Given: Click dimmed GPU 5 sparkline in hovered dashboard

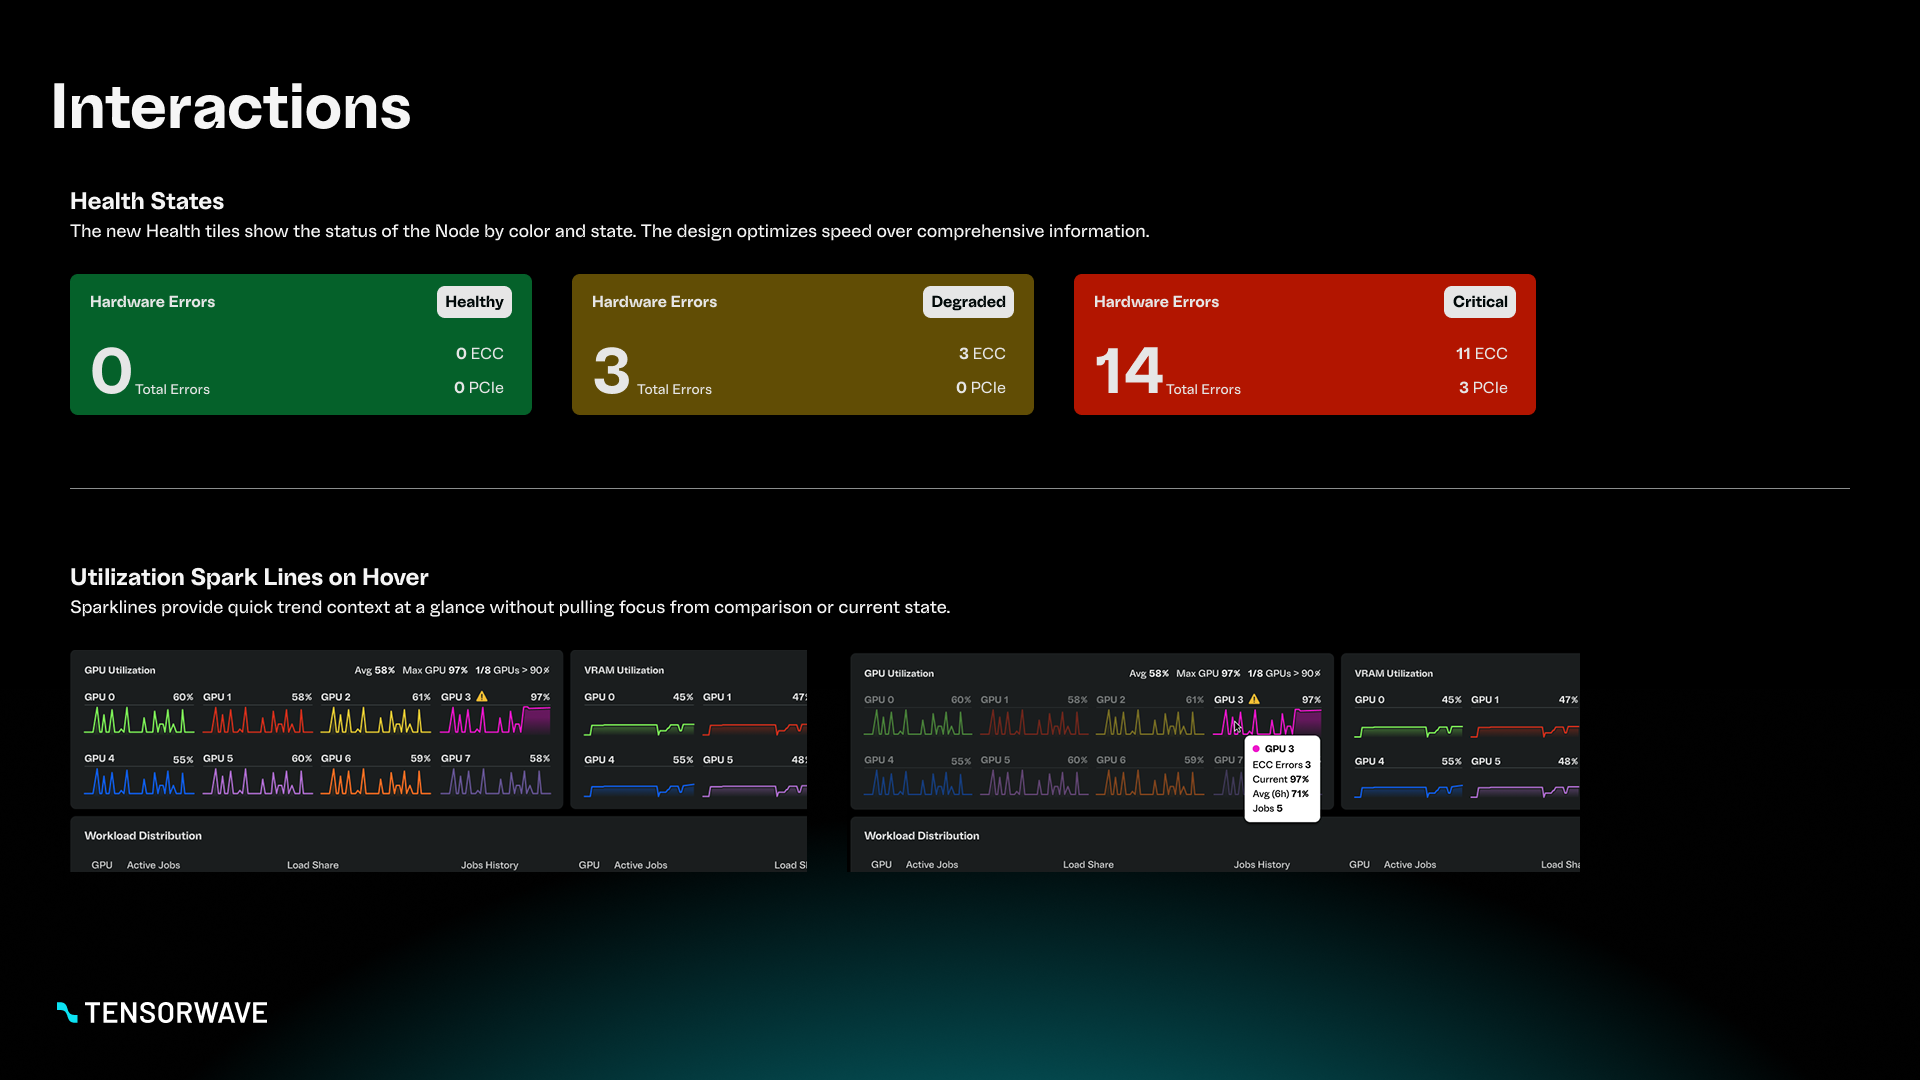Looking at the screenshot, I should [x=1033, y=783].
